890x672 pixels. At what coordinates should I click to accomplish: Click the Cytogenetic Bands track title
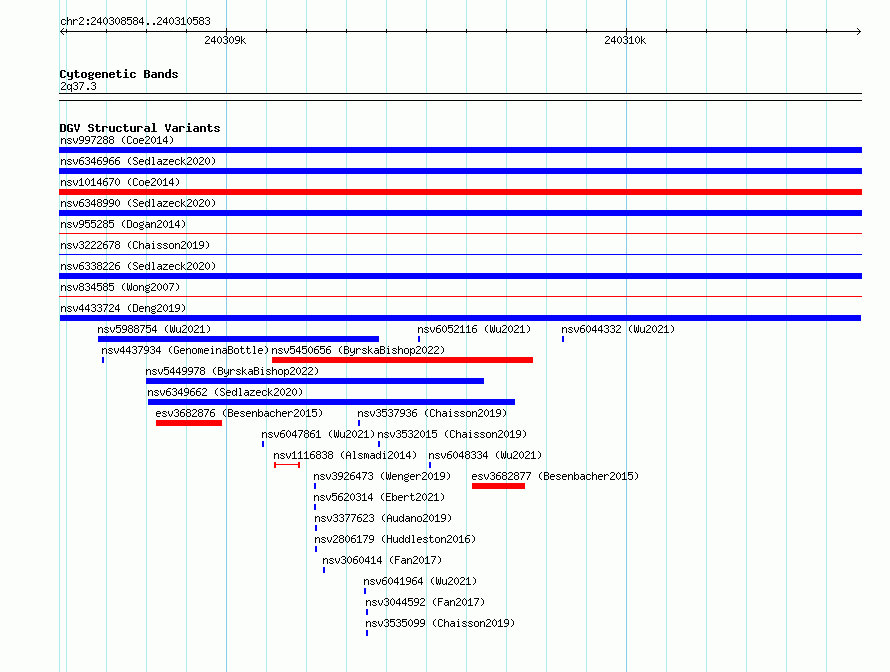pos(119,74)
